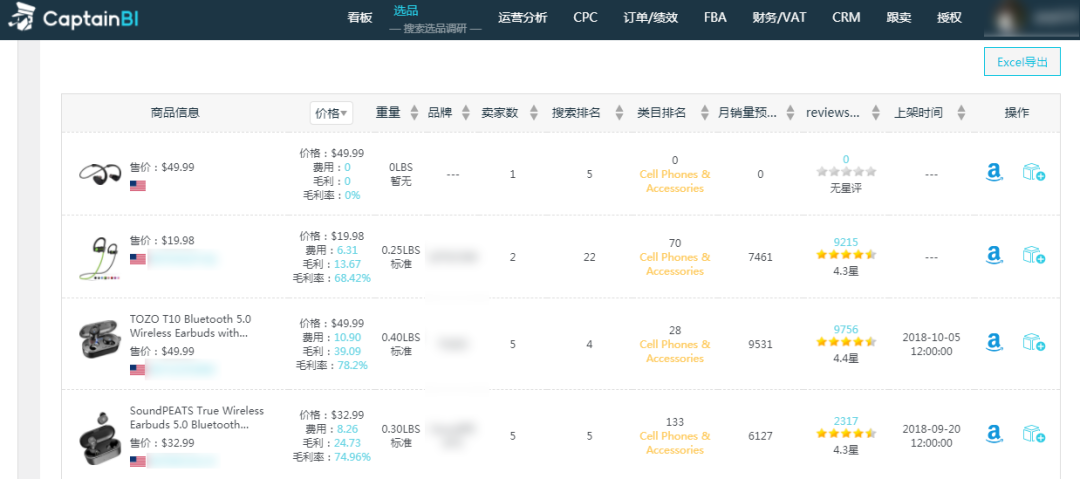Open the CPC menu item
1080x479 pixels.
click(x=585, y=18)
